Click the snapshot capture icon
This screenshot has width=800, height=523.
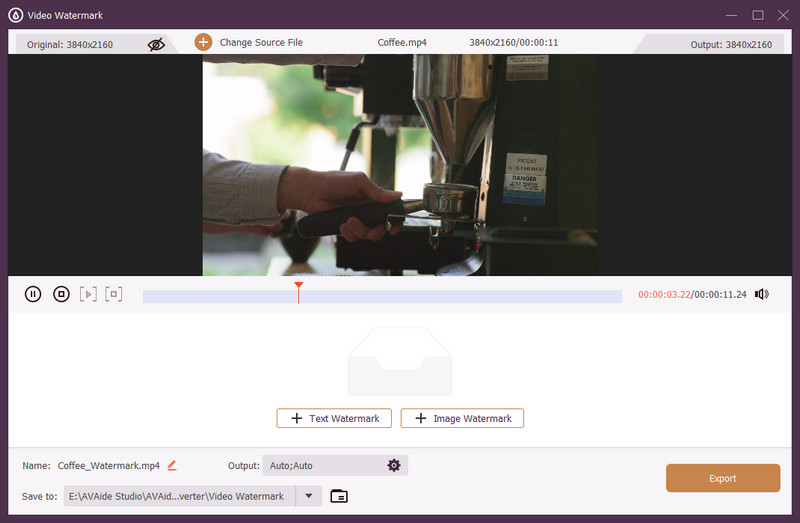(x=114, y=294)
